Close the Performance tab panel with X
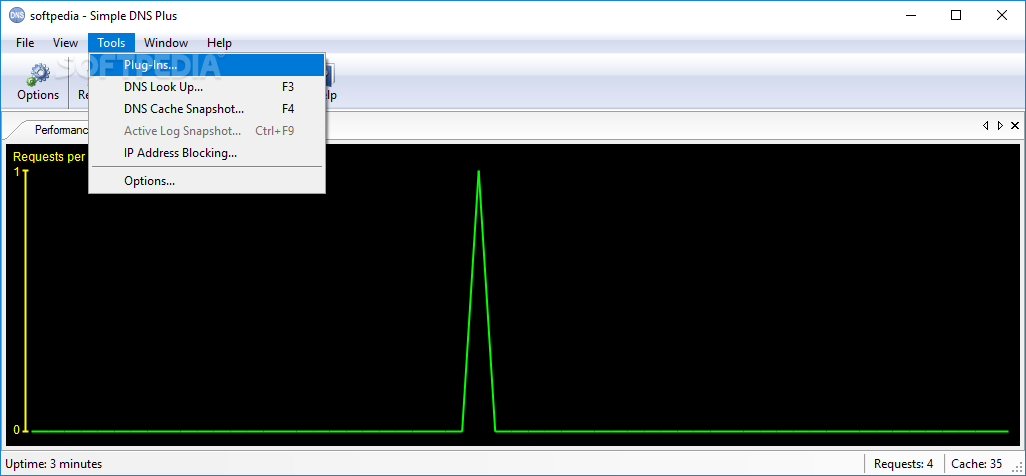Image resolution: width=1026 pixels, height=476 pixels. (1015, 126)
